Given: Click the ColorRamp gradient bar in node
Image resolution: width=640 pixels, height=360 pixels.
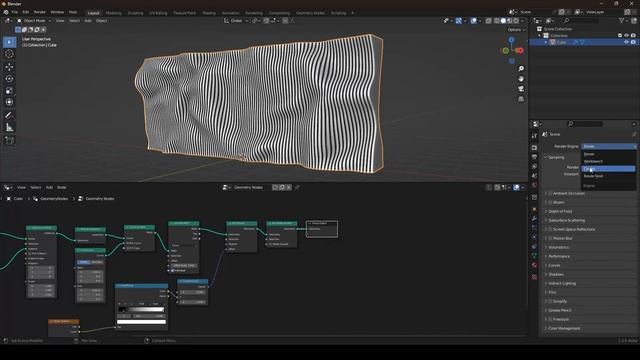Looking at the screenshot, I should coord(141,309).
